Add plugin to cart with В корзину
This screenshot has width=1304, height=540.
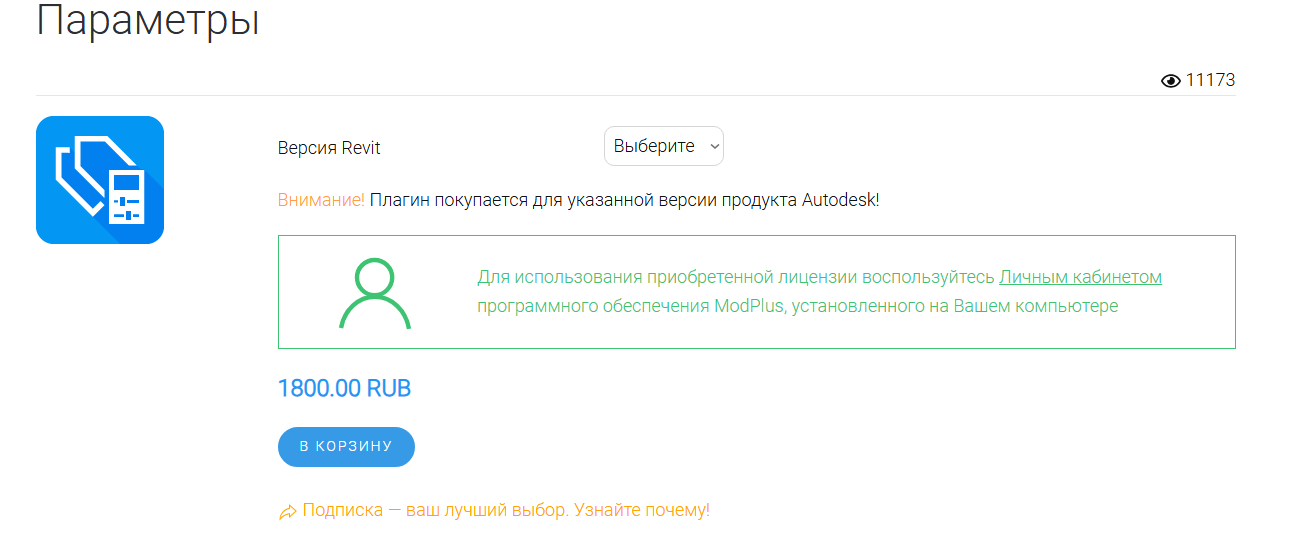tap(346, 447)
